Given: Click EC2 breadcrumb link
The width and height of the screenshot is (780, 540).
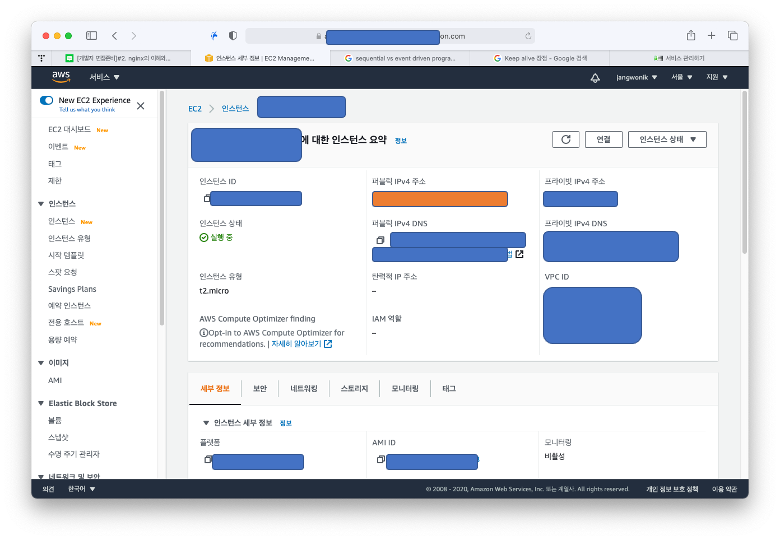Looking at the screenshot, I should [x=195, y=109].
